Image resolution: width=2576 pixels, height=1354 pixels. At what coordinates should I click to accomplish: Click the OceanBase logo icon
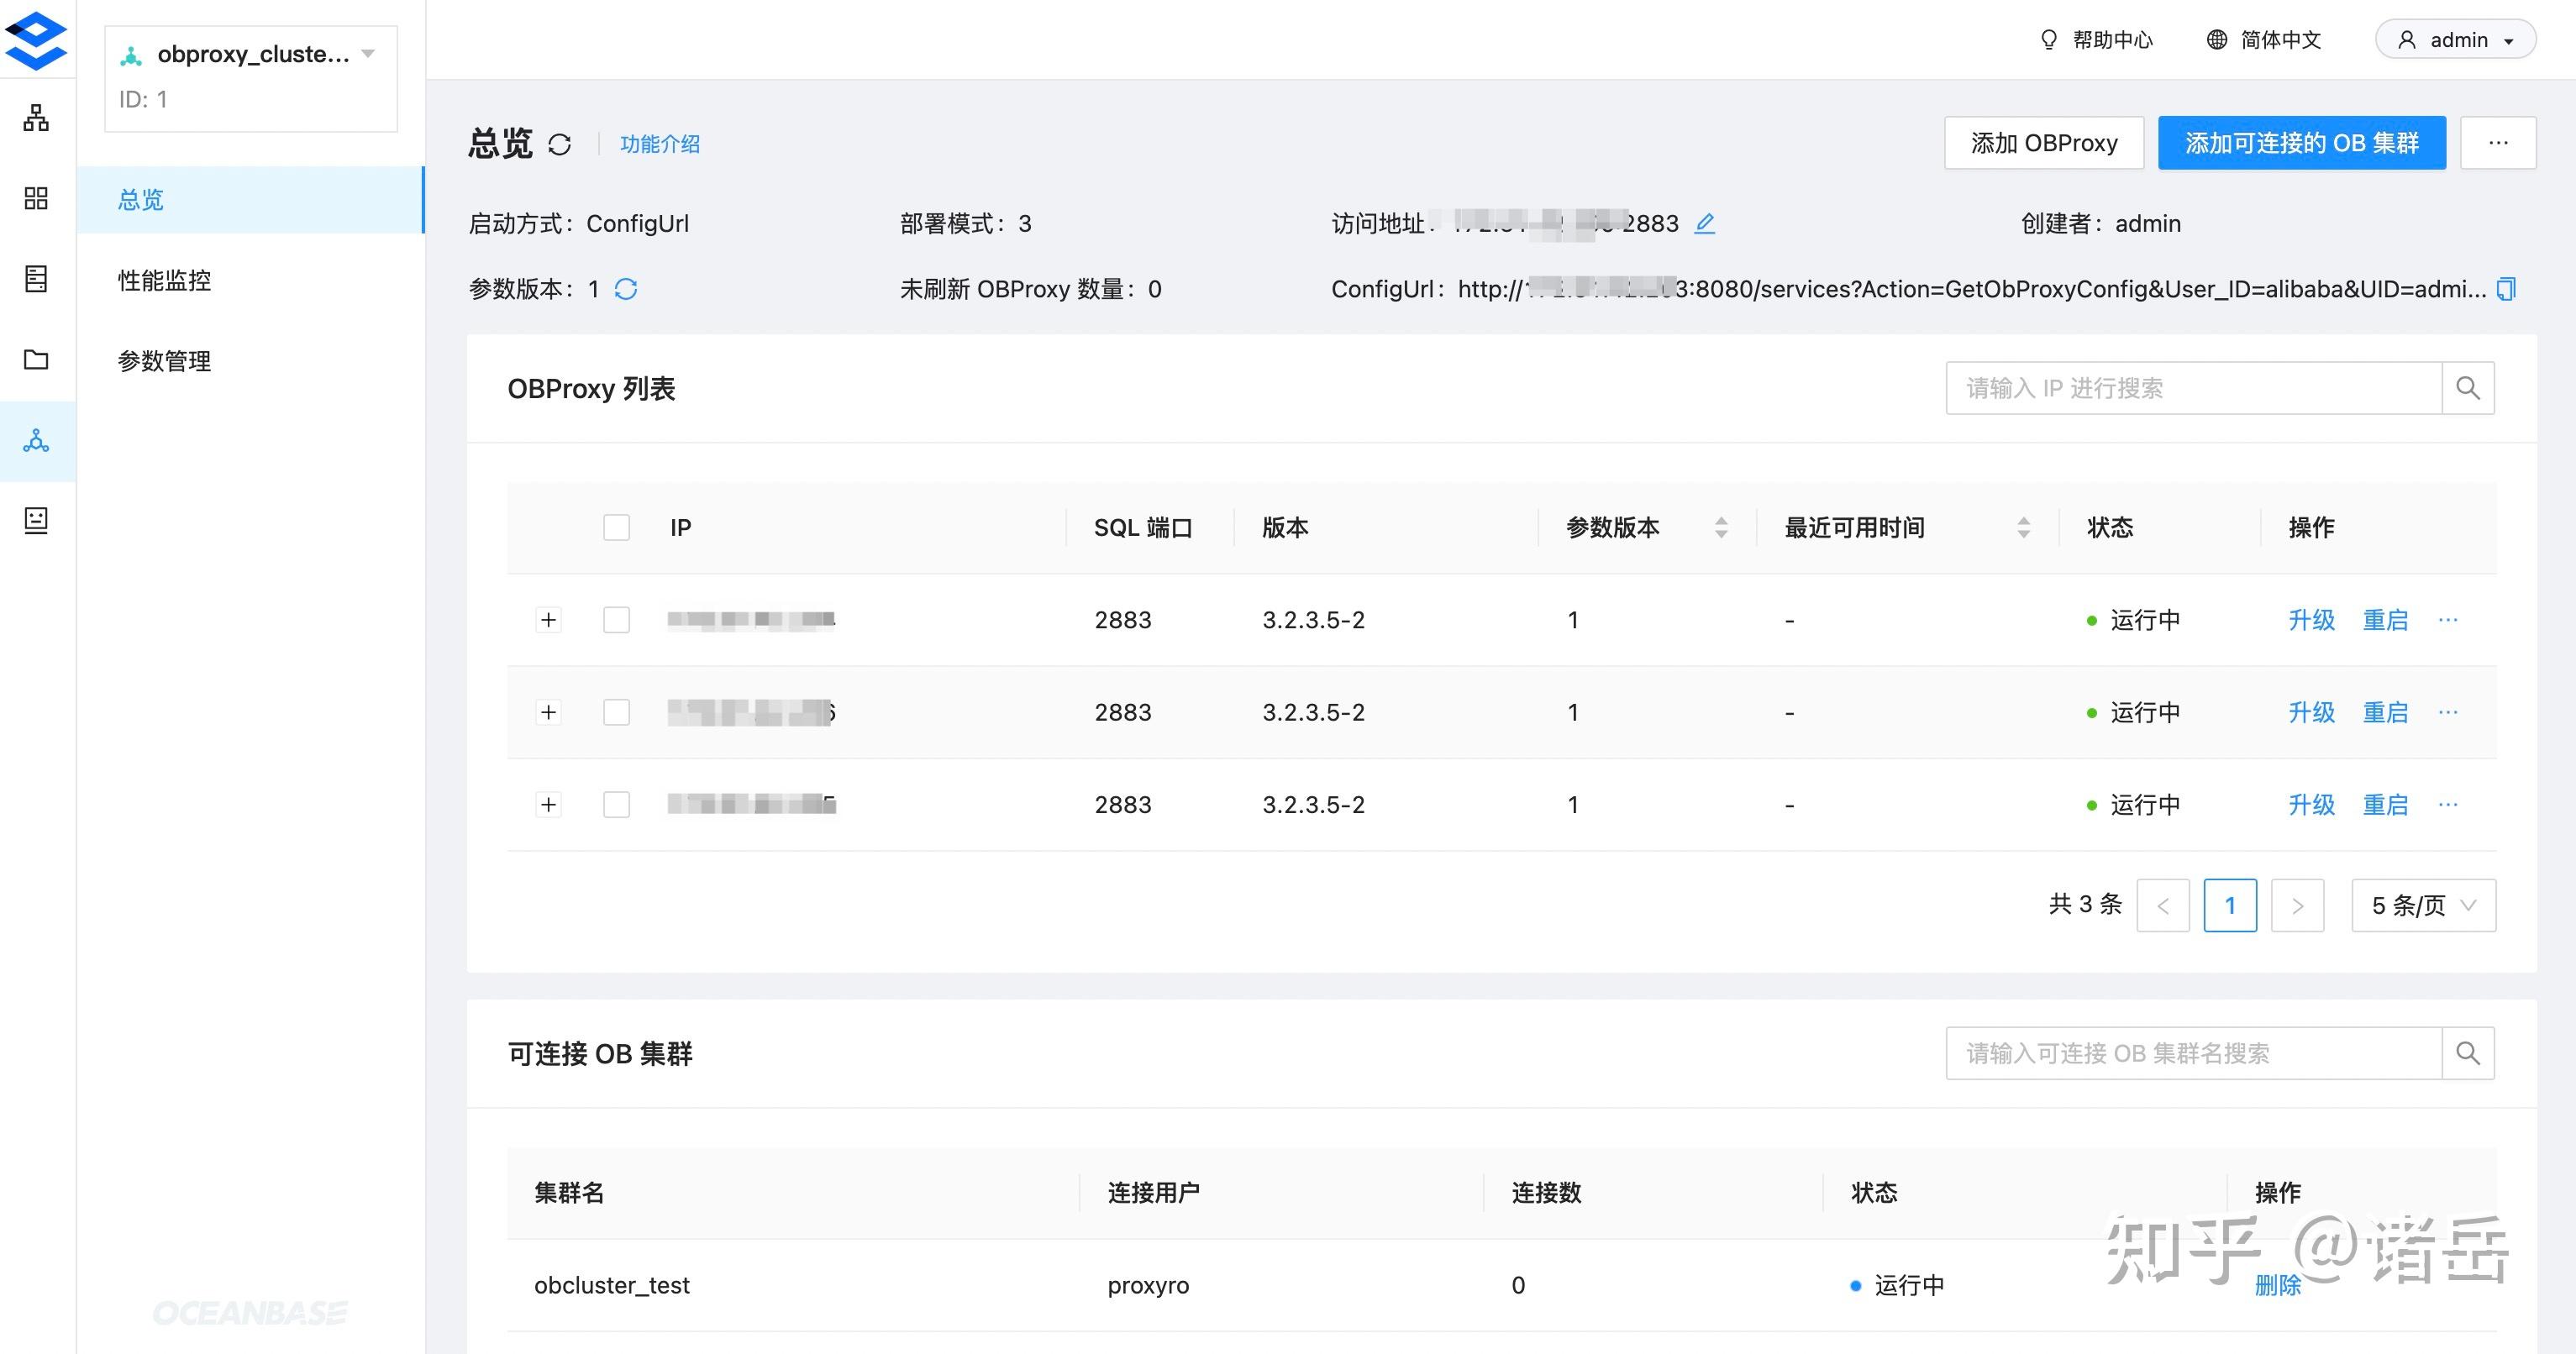coord(36,40)
